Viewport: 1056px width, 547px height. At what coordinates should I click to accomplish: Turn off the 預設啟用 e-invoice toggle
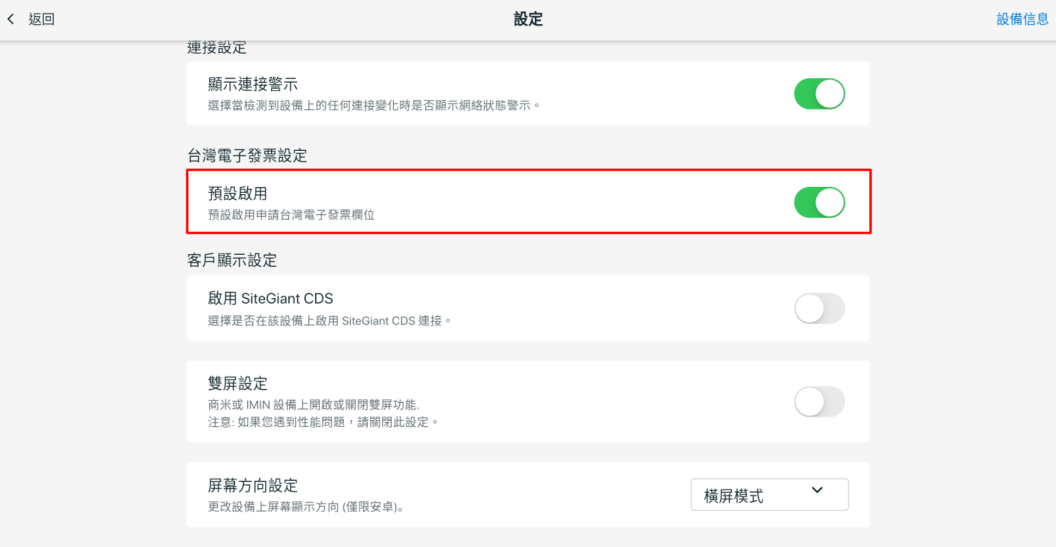point(819,202)
